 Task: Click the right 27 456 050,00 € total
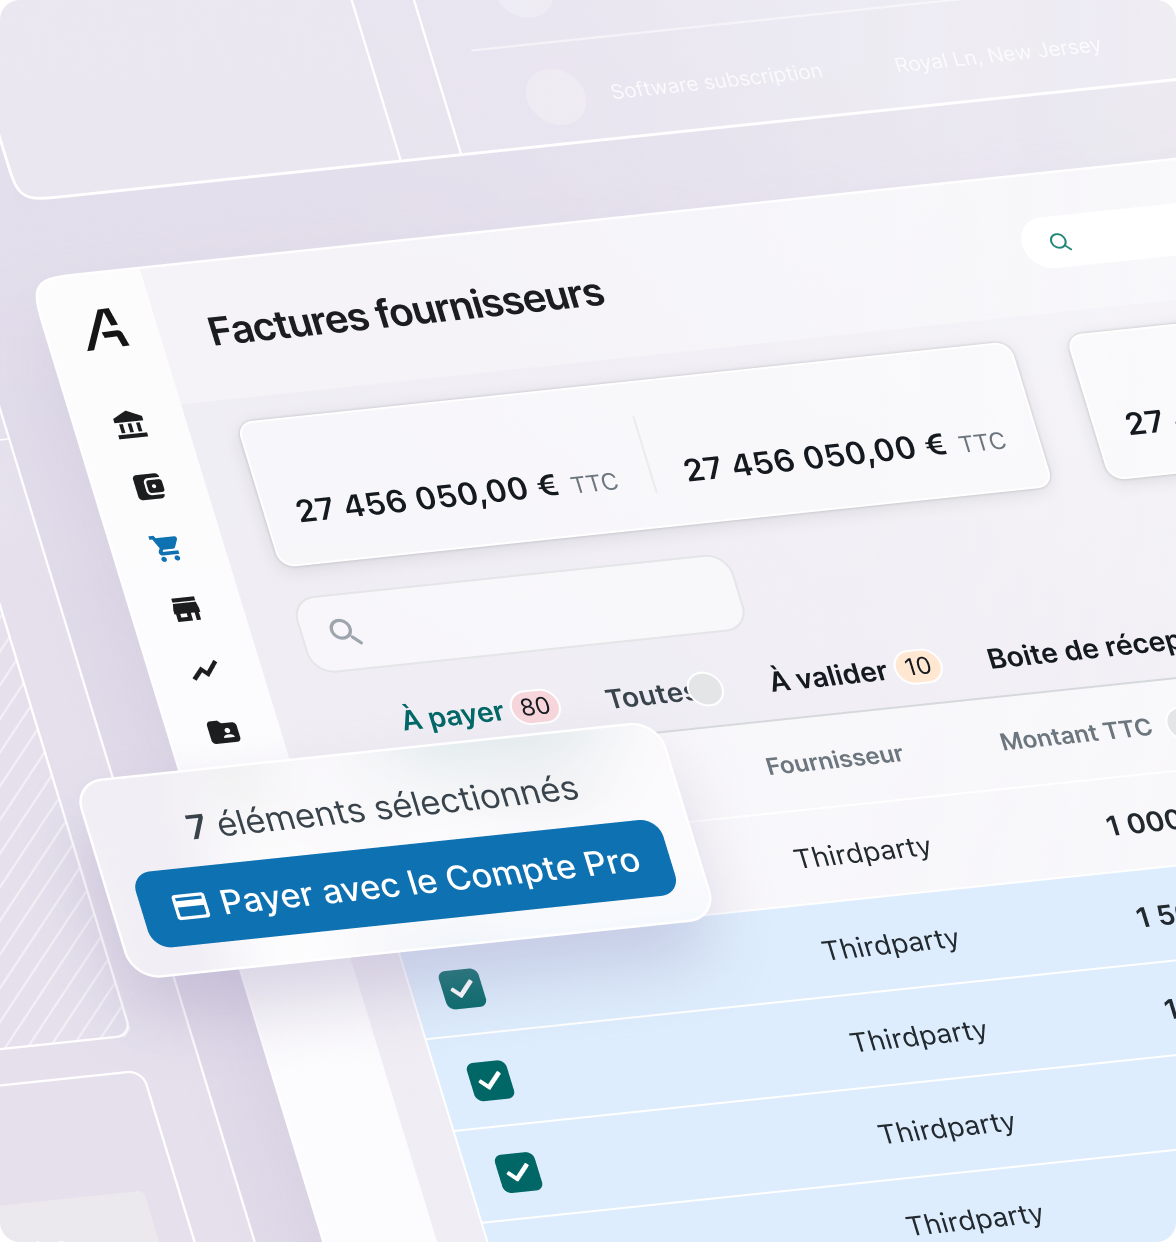pos(814,458)
